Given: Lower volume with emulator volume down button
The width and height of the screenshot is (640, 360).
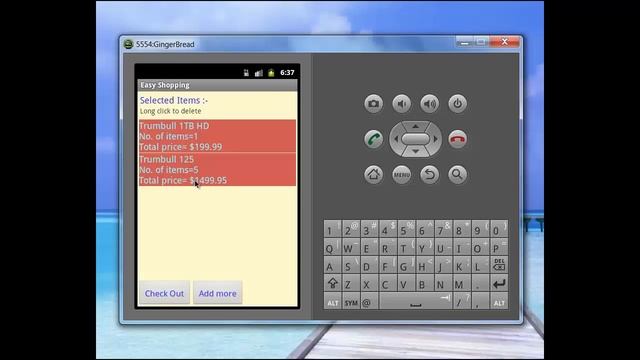Looking at the screenshot, I should 402,104.
